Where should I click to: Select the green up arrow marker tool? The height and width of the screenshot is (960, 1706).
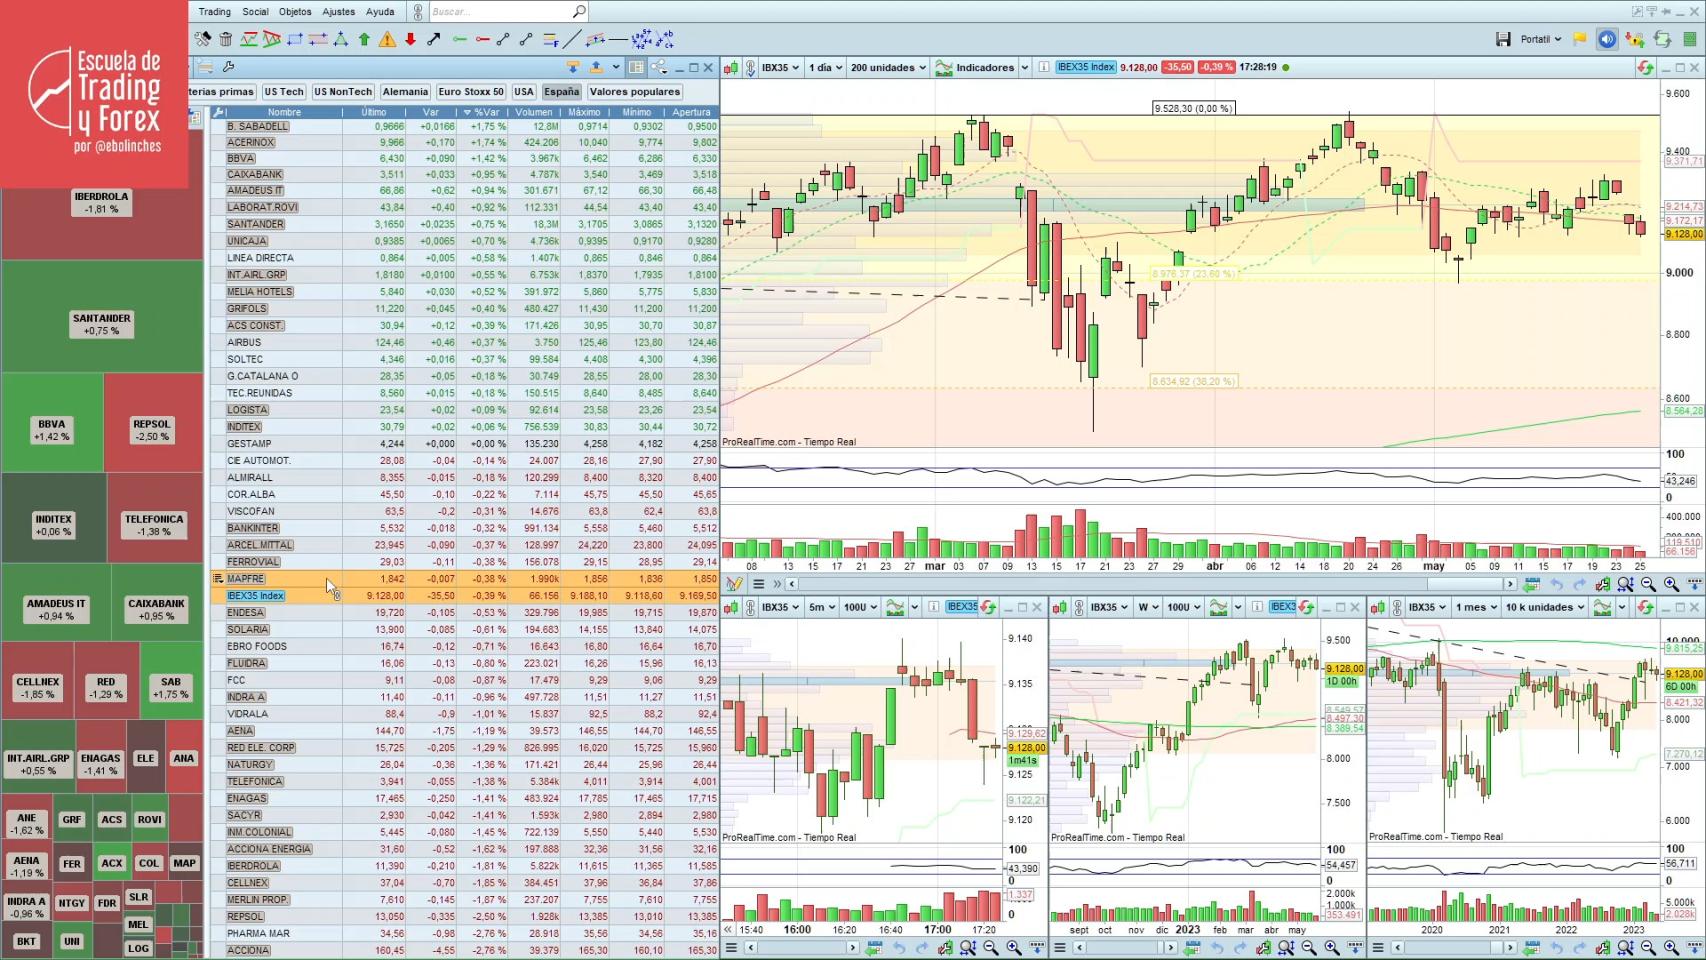[364, 39]
